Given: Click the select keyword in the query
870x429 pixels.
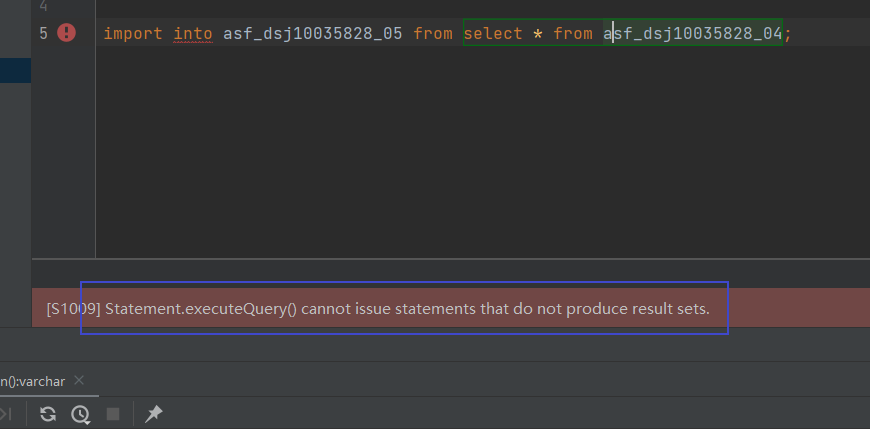Looking at the screenshot, I should (490, 34).
